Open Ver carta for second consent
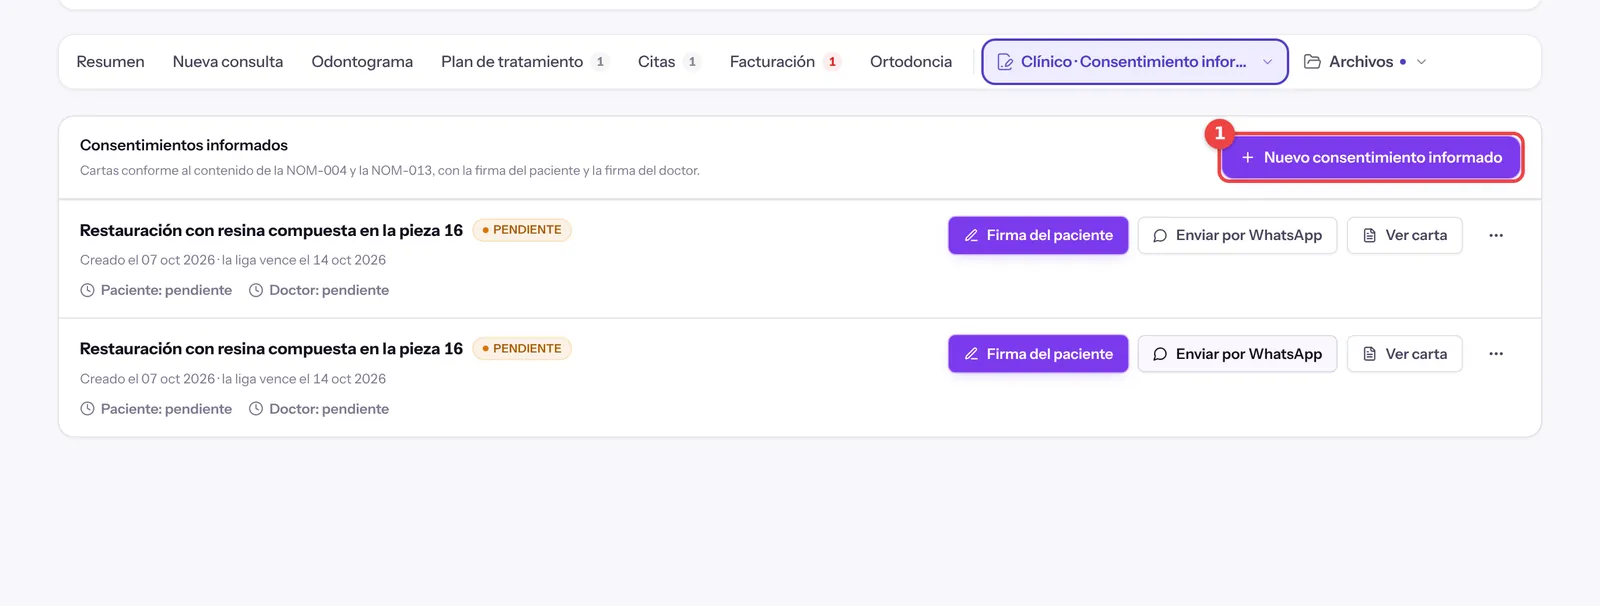 (x=1404, y=354)
